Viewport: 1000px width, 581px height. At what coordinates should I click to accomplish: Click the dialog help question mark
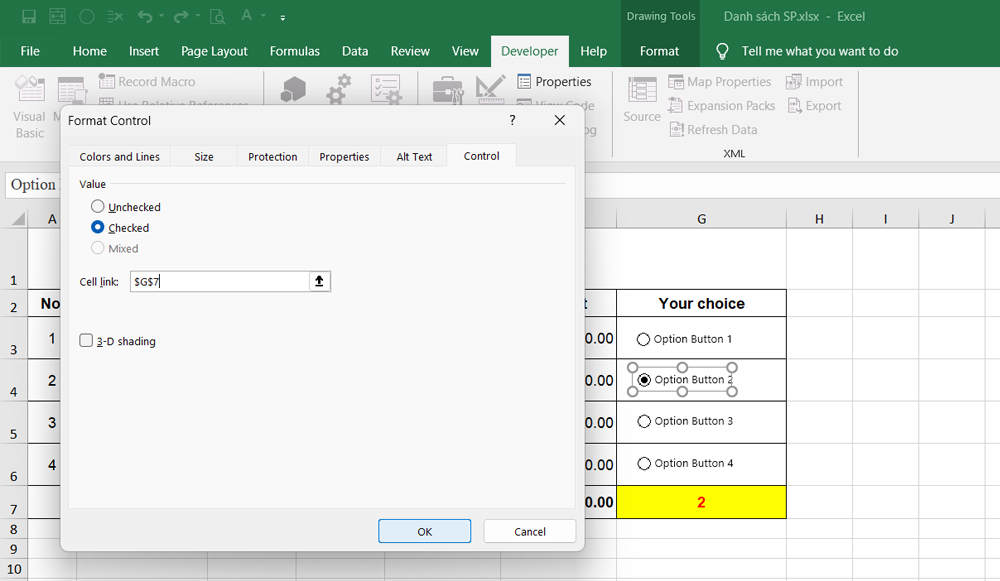[512, 120]
